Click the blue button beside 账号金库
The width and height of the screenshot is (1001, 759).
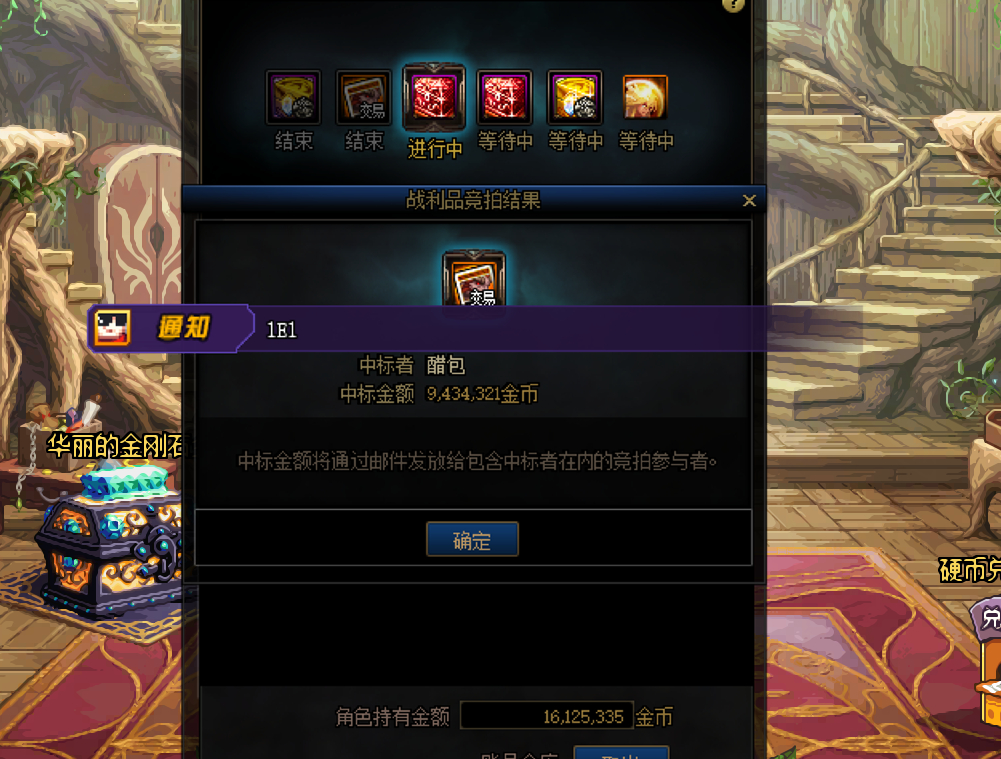tap(621, 753)
